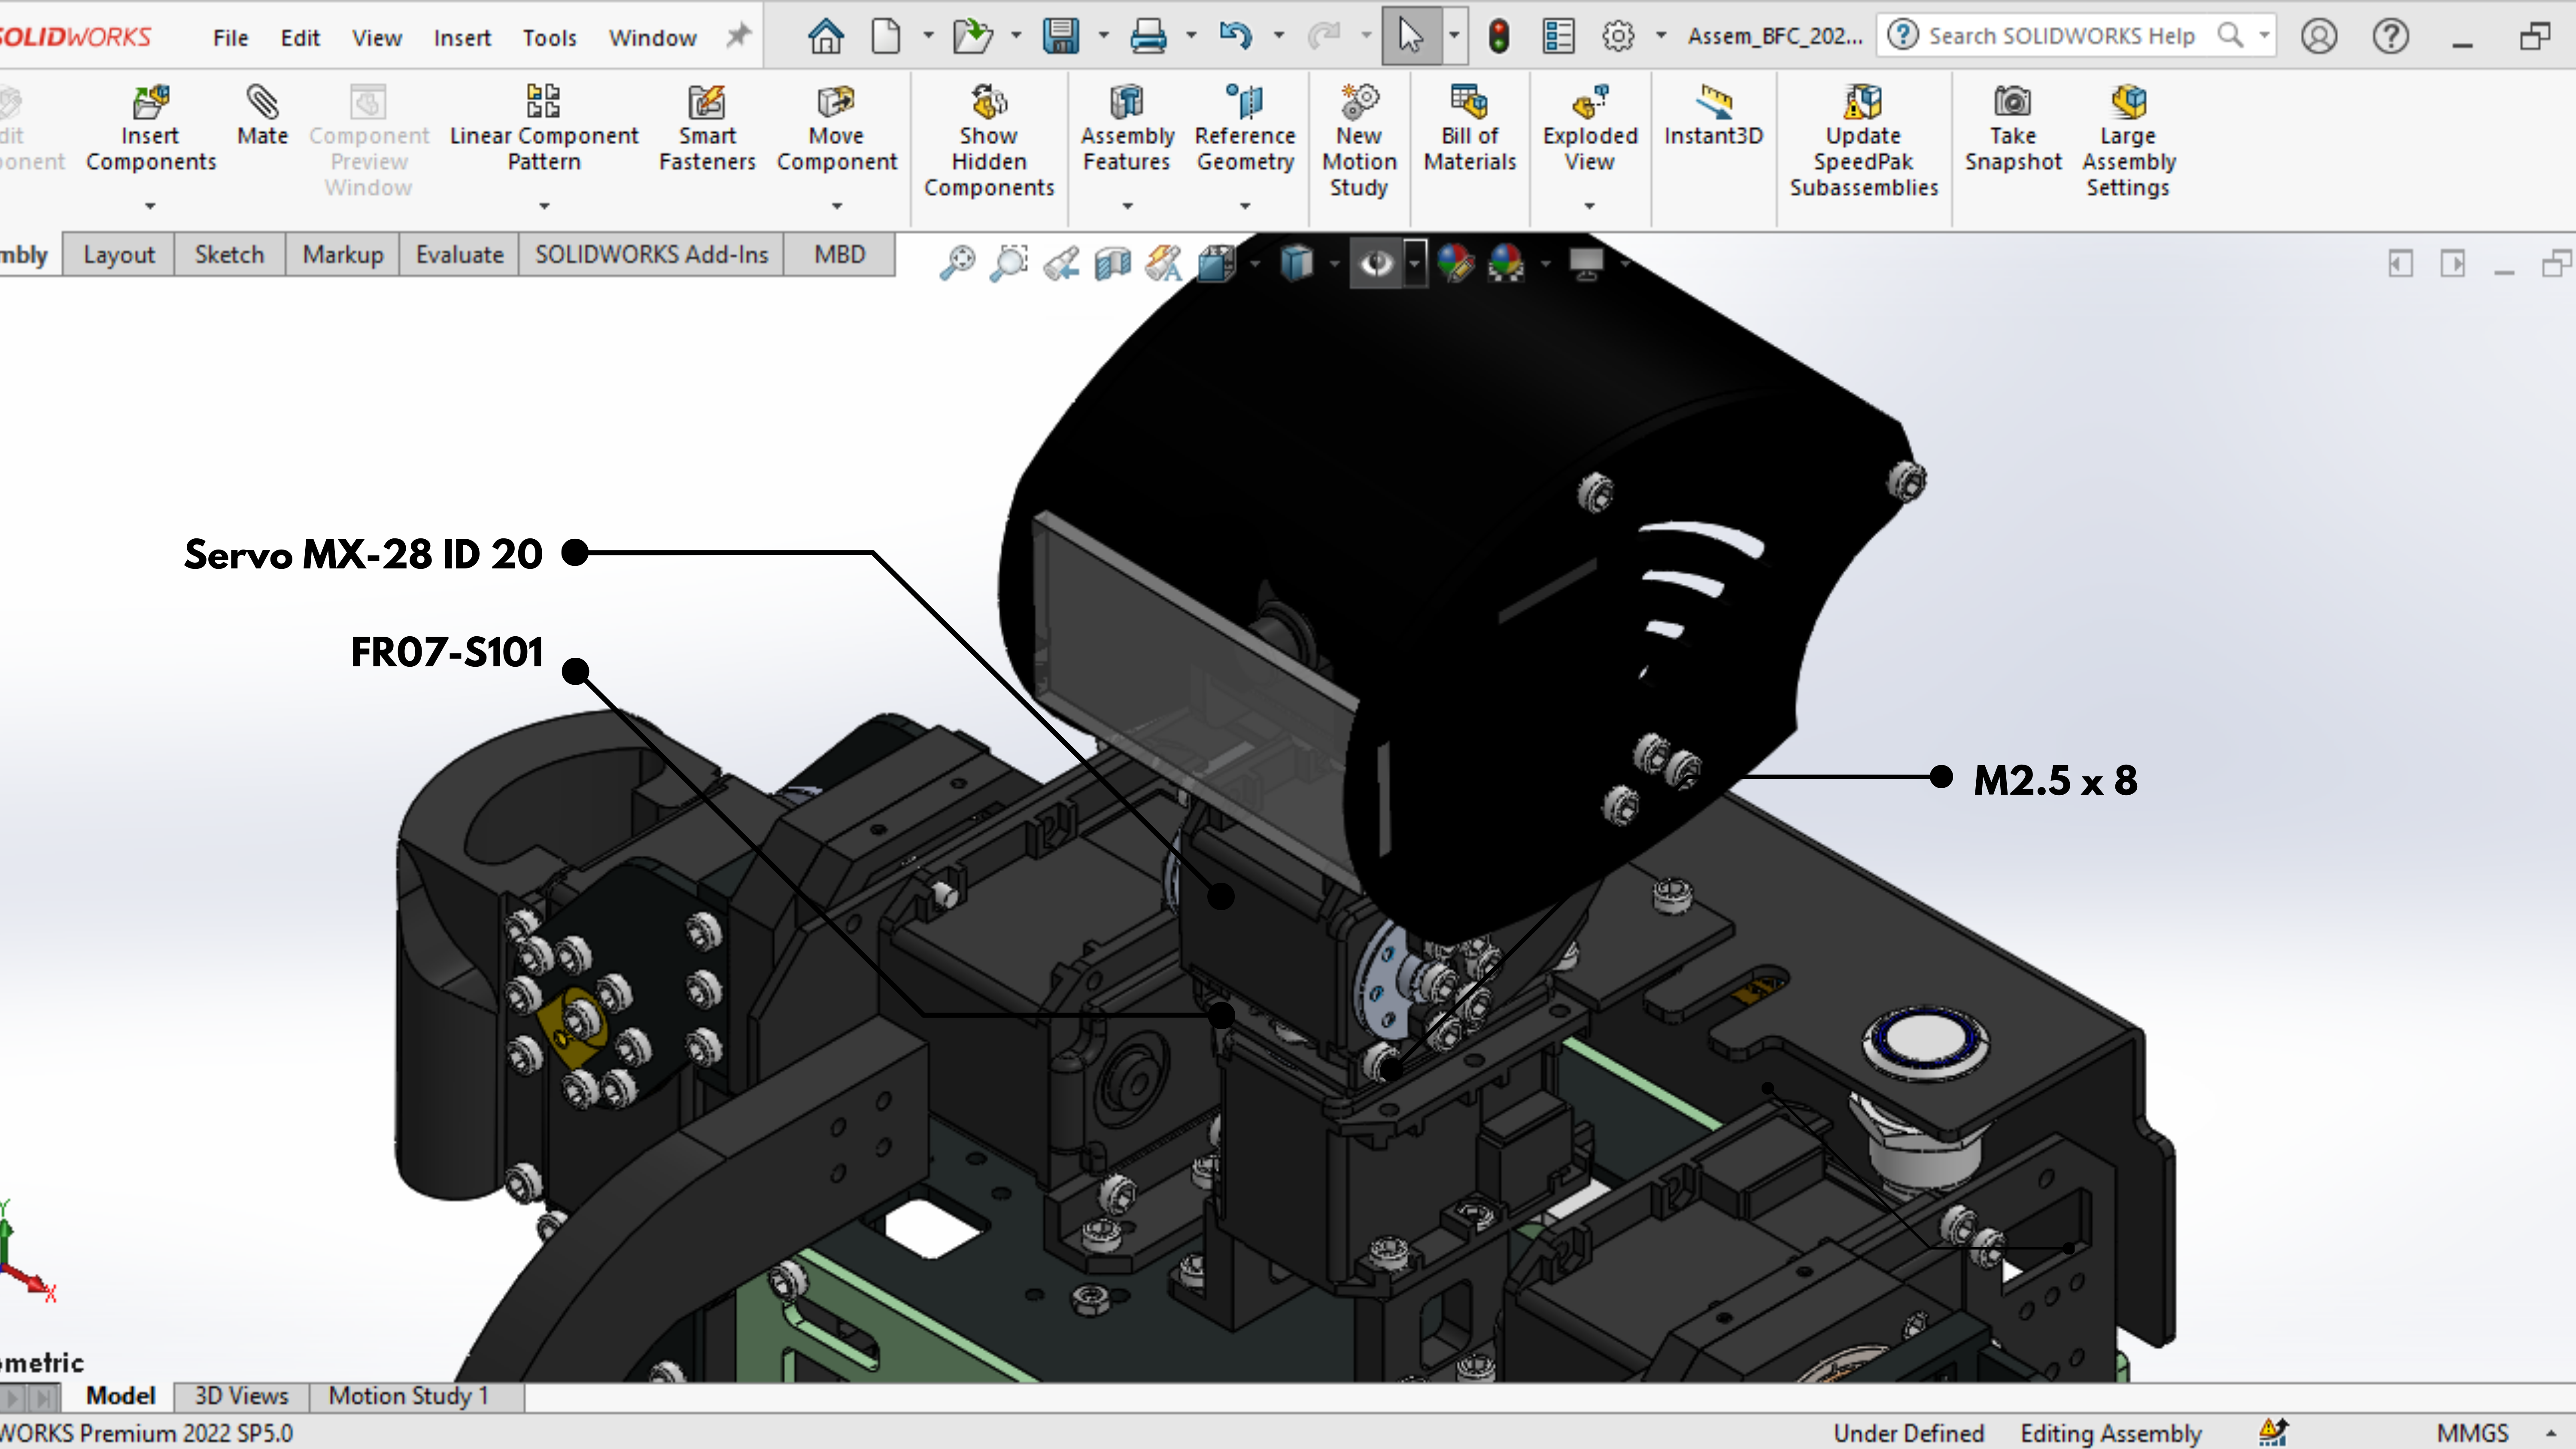This screenshot has height=1449, width=2576.
Task: Expand the Select tool dropdown arrow
Action: (x=1454, y=36)
